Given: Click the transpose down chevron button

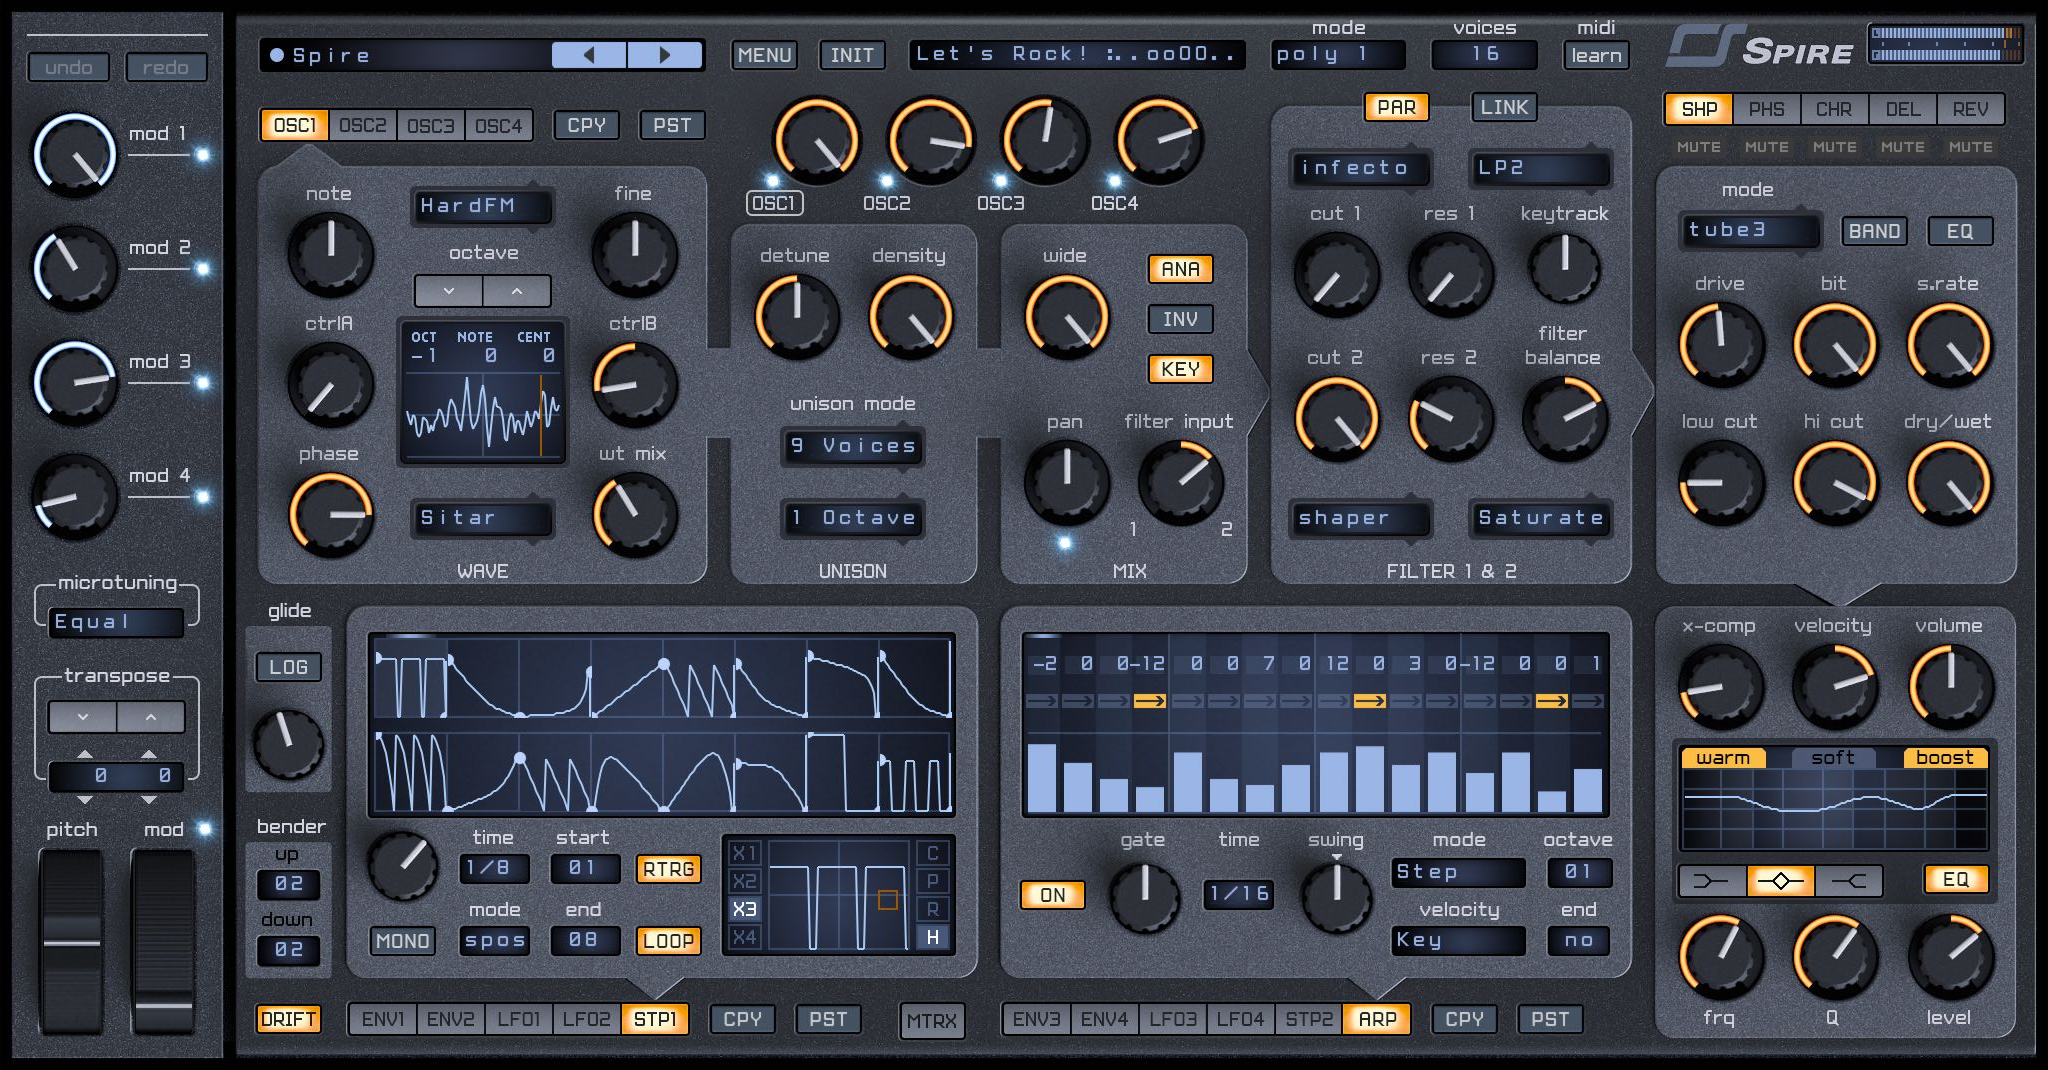Looking at the screenshot, I should pyautogui.click(x=83, y=717).
